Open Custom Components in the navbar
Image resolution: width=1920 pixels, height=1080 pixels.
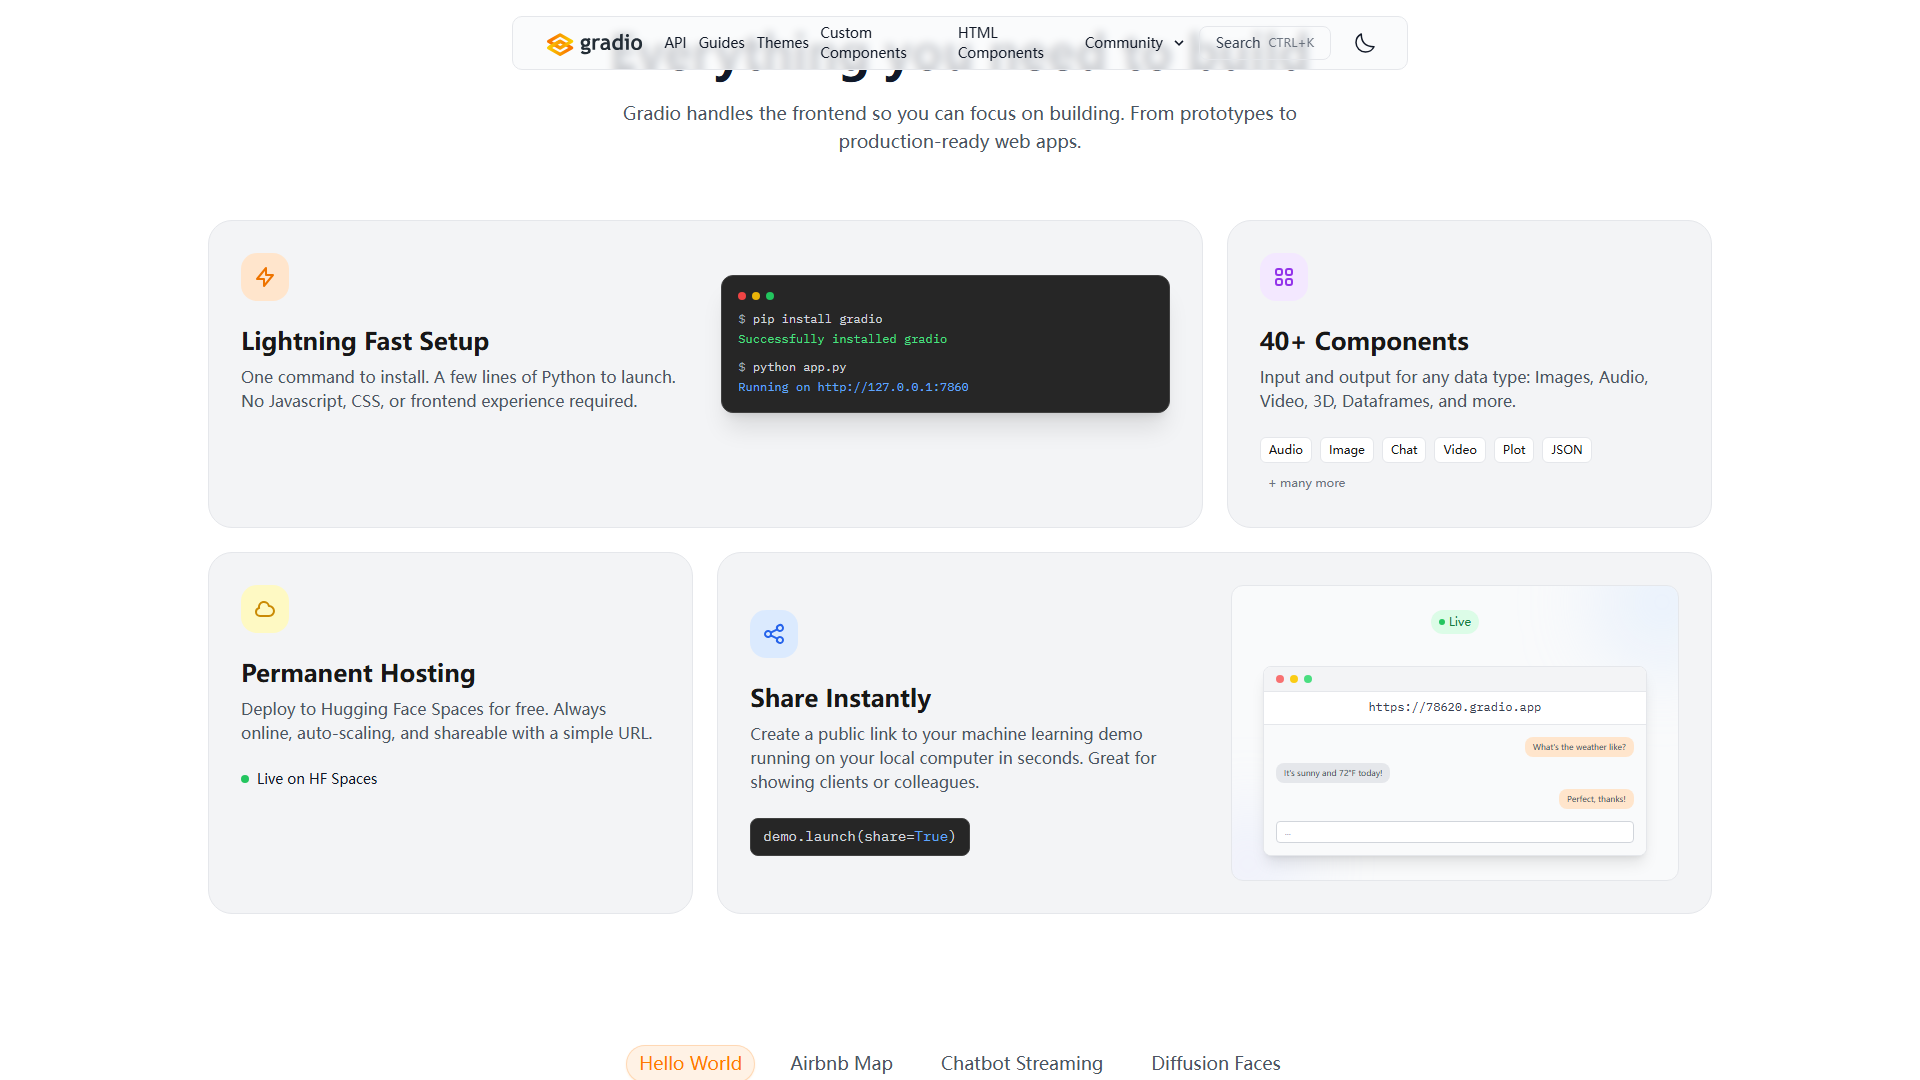pyautogui.click(x=863, y=43)
